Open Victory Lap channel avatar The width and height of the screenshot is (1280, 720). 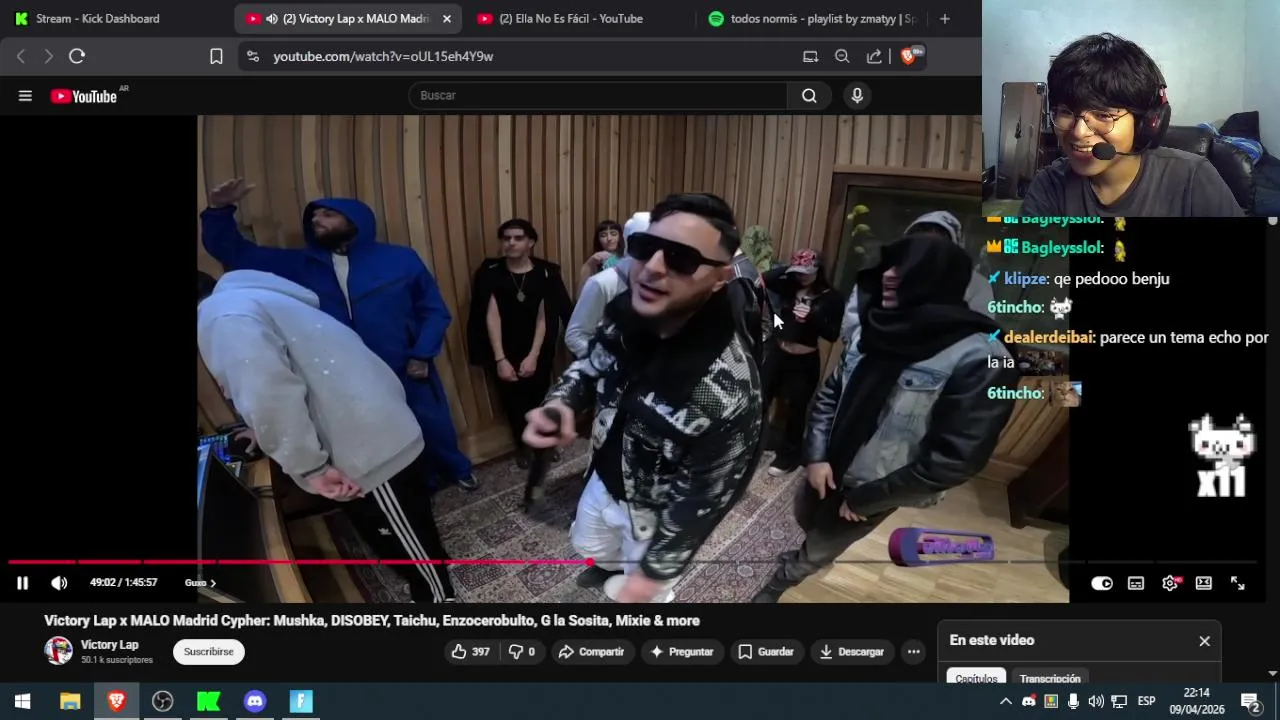[58, 651]
